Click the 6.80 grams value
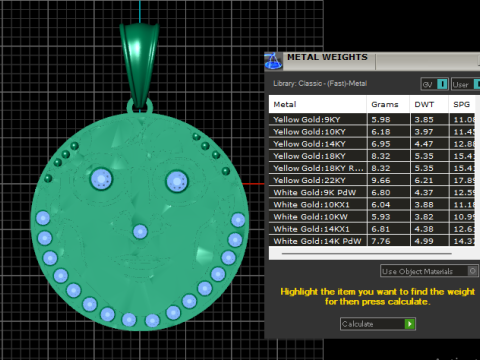 click(x=381, y=192)
